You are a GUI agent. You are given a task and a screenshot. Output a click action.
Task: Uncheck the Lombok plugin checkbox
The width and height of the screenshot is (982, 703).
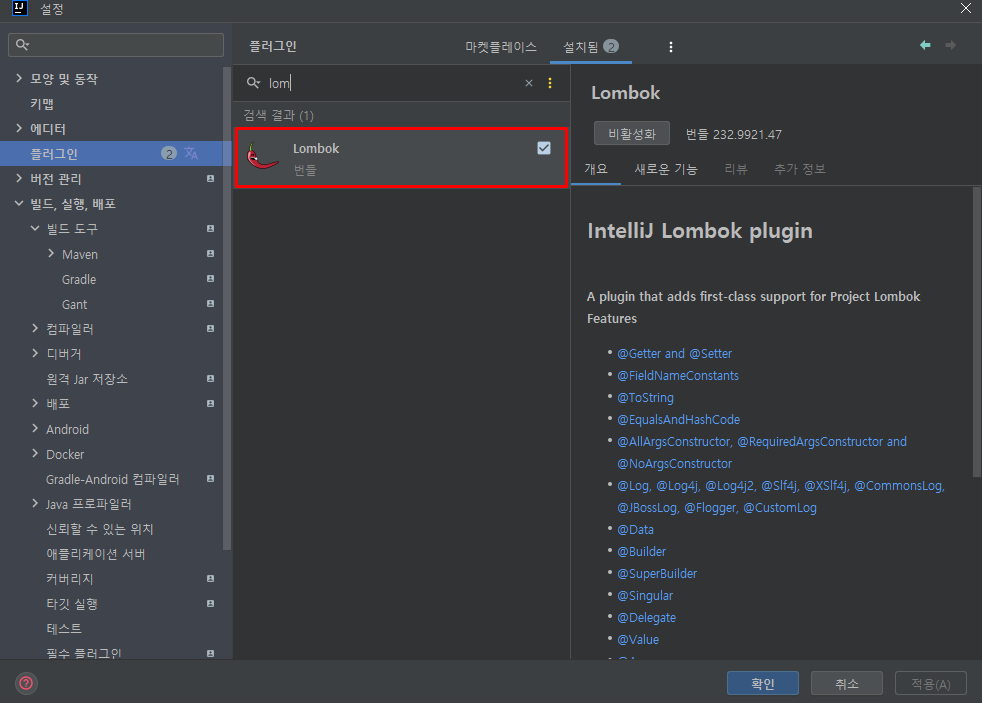(544, 148)
